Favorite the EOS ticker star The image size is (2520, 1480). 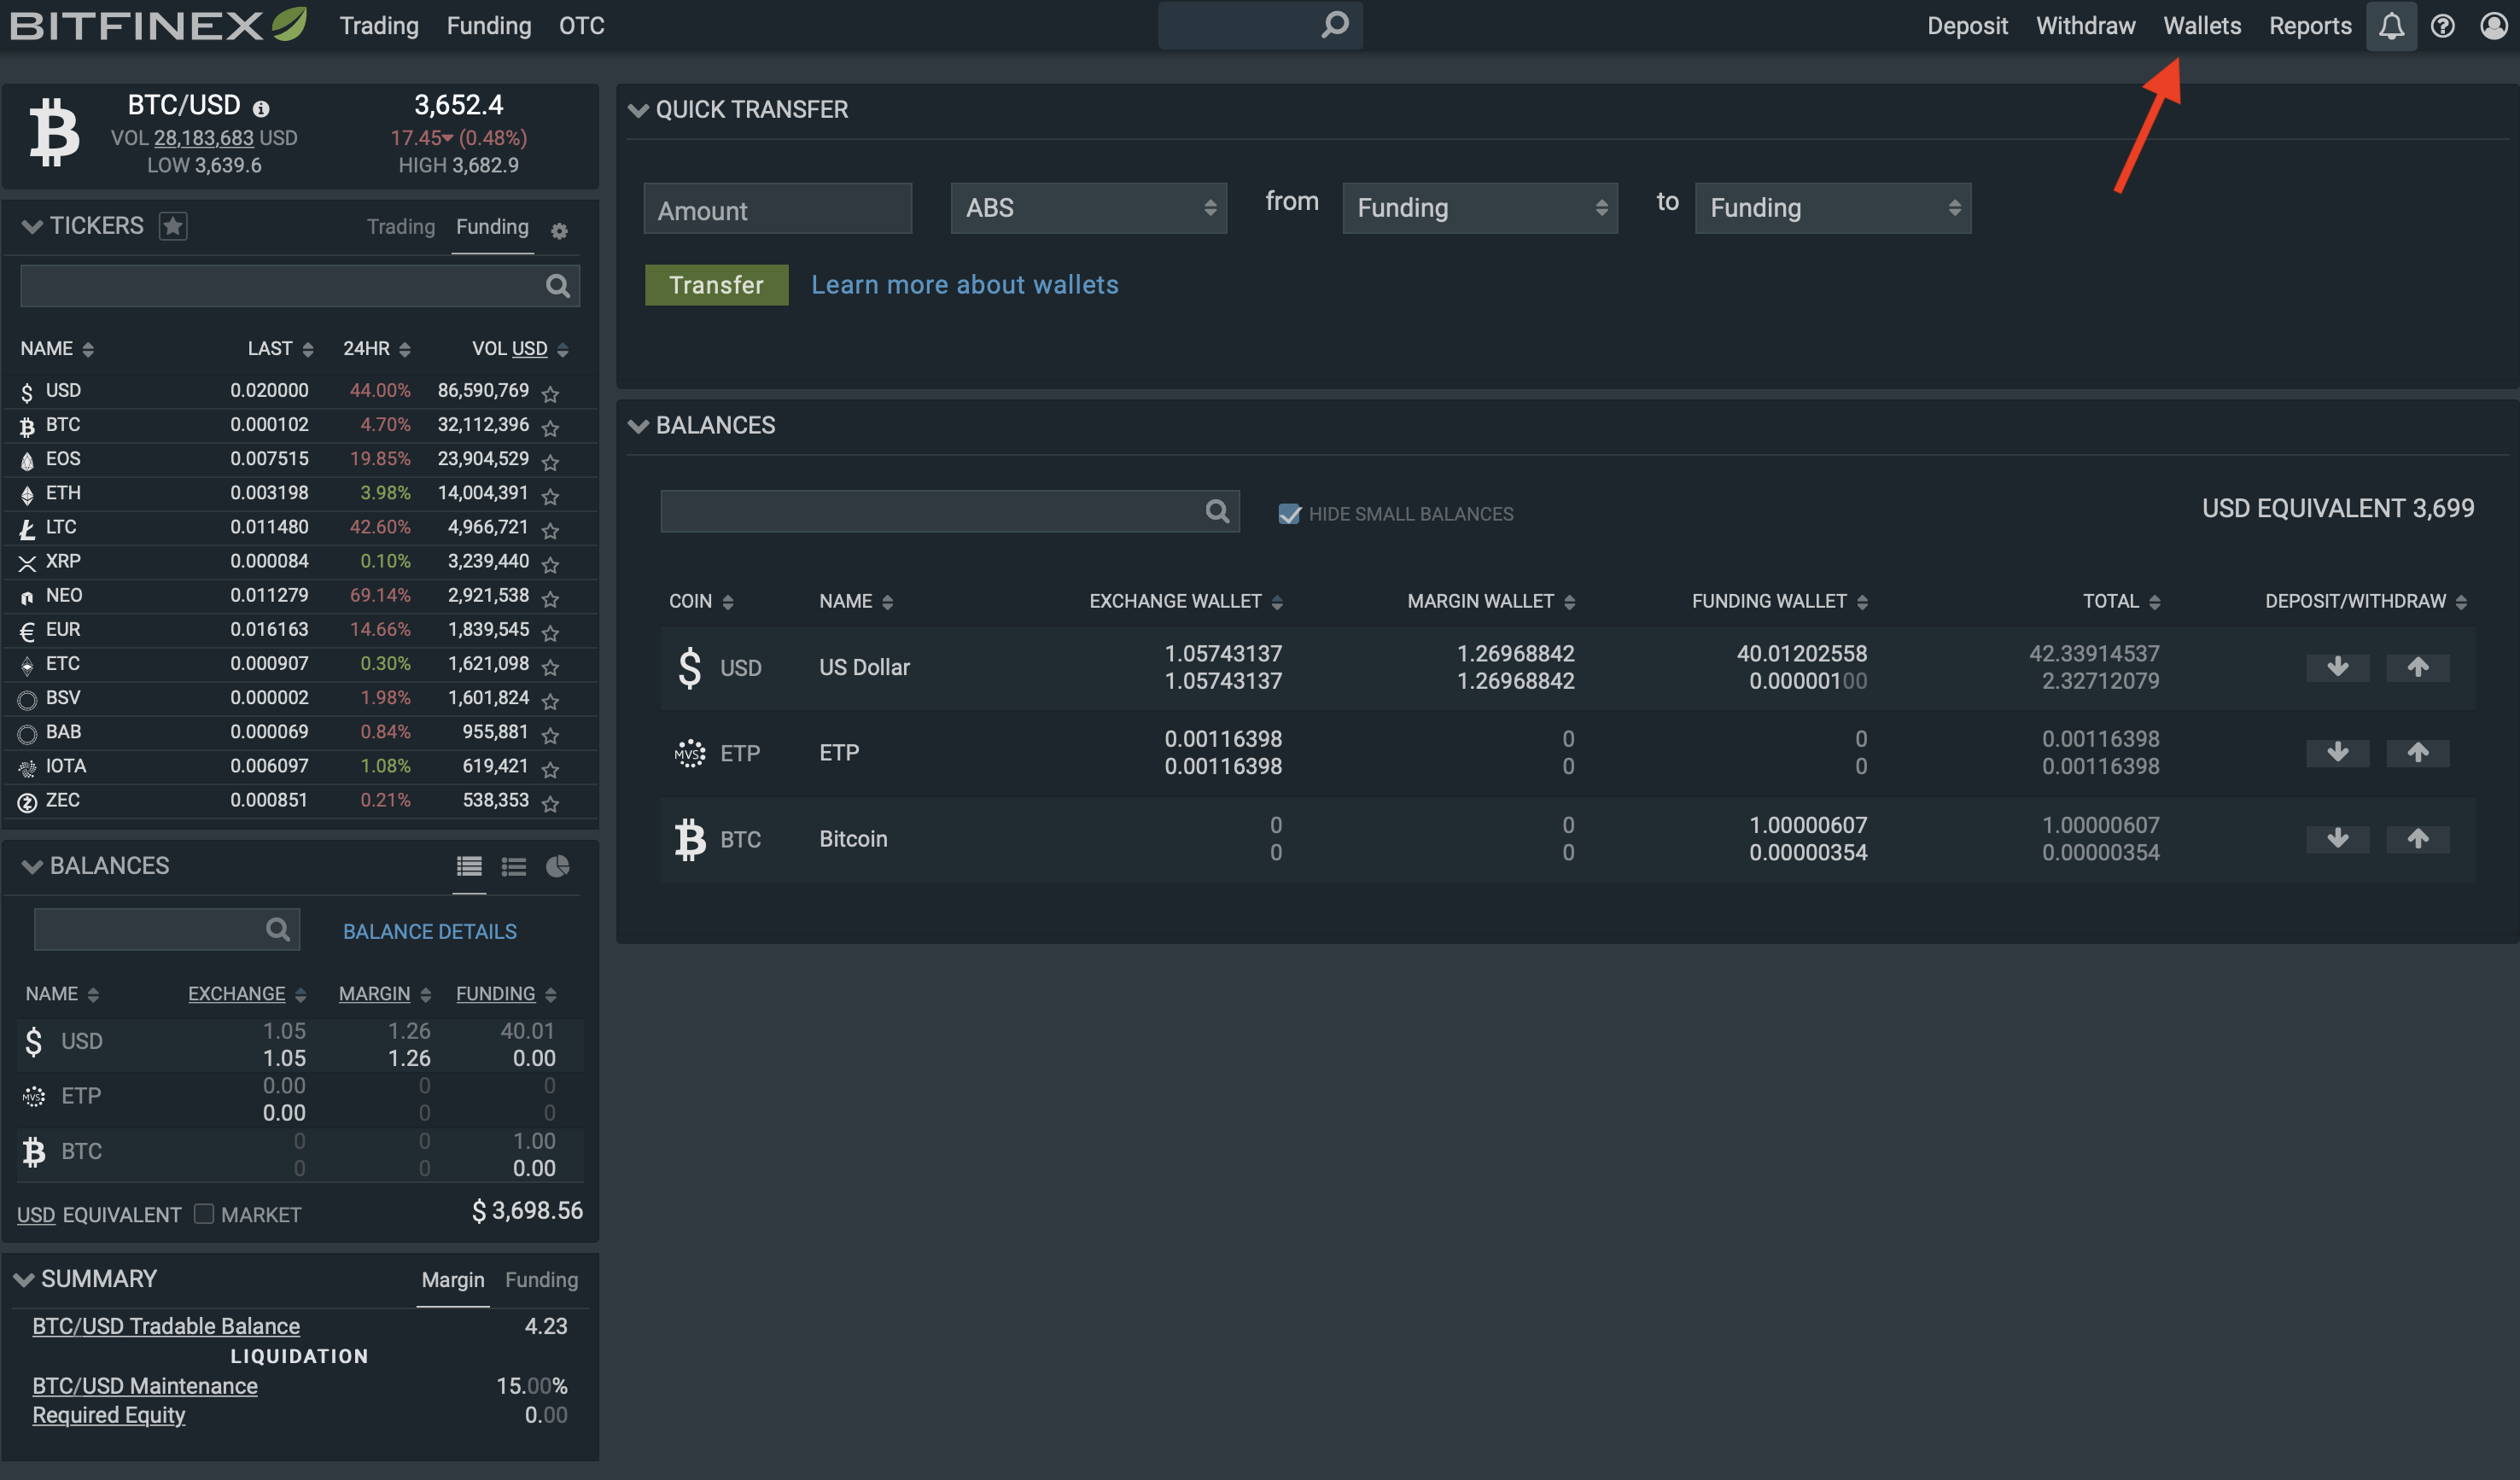(x=550, y=461)
